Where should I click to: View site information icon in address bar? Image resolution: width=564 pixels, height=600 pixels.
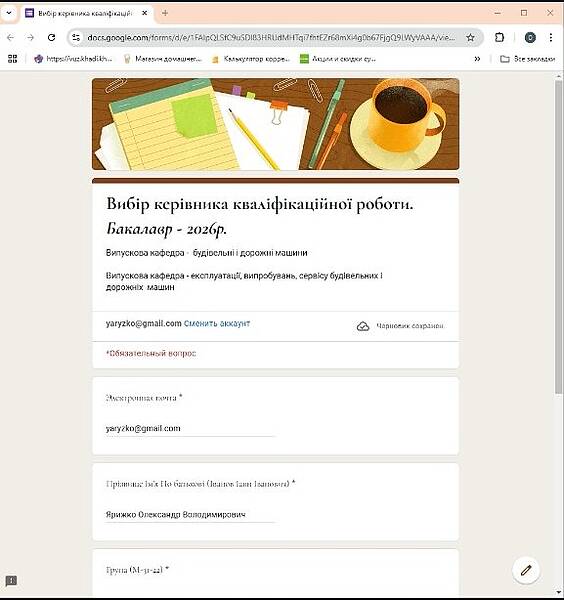point(76,38)
